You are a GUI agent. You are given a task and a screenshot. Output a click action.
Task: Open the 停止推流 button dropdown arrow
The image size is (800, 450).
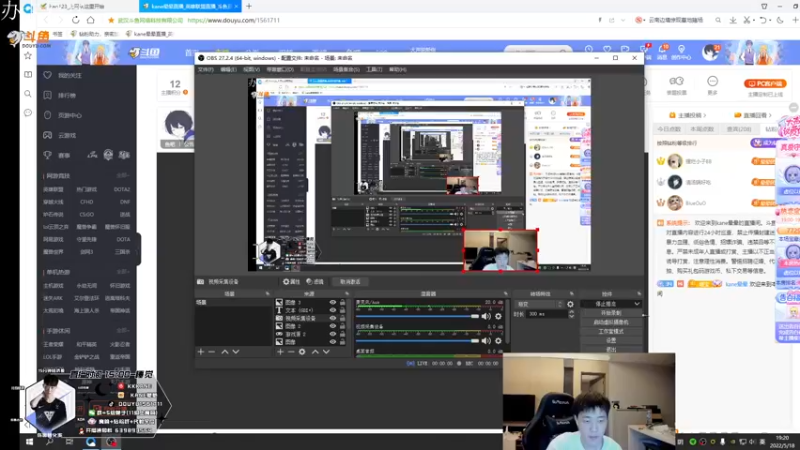click(x=637, y=304)
